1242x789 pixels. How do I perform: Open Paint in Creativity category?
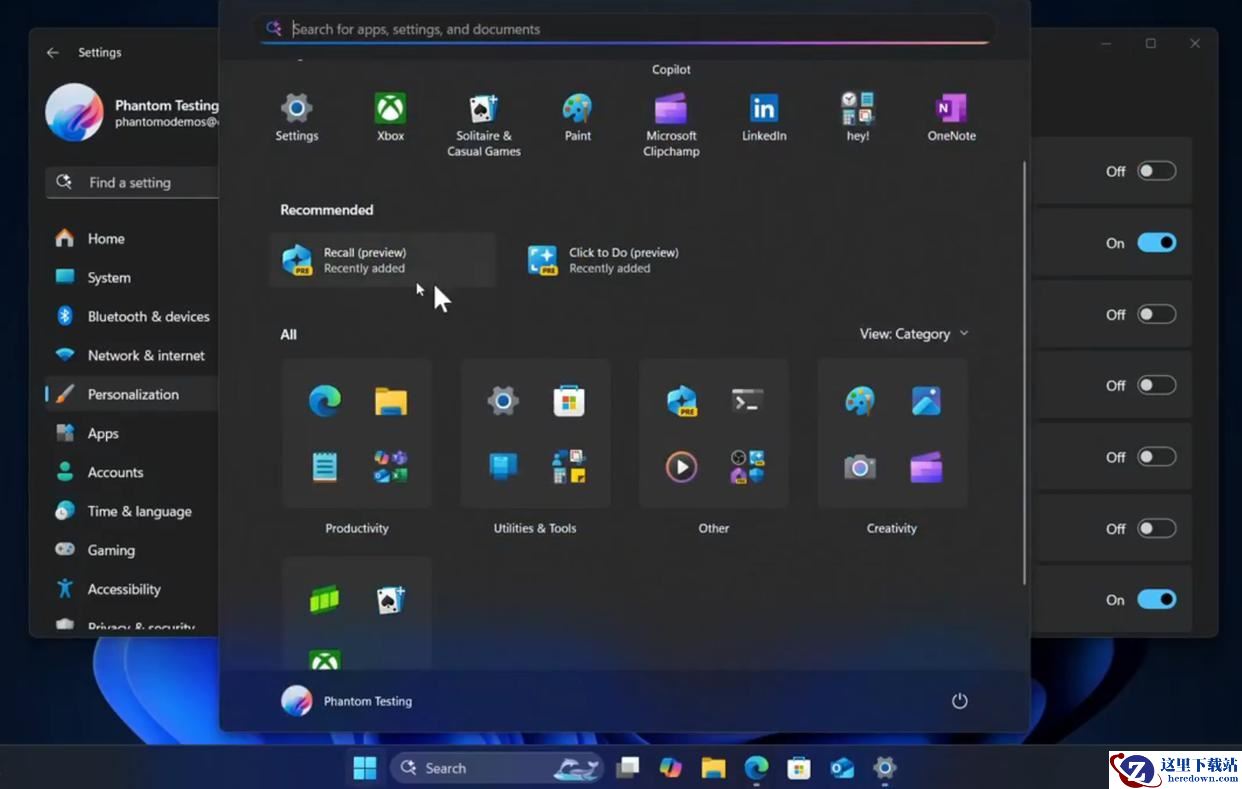[x=859, y=401]
